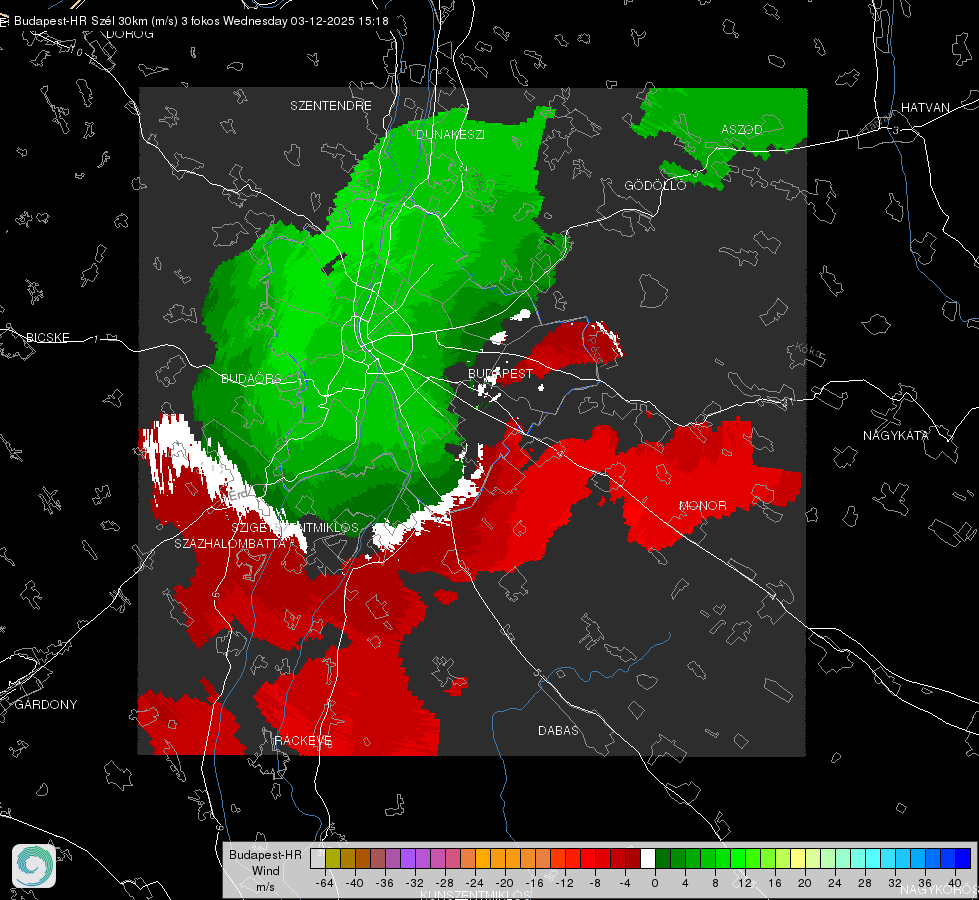Image resolution: width=979 pixels, height=900 pixels.
Task: Click the yellow swatch above legend value 20
Action: [x=799, y=858]
